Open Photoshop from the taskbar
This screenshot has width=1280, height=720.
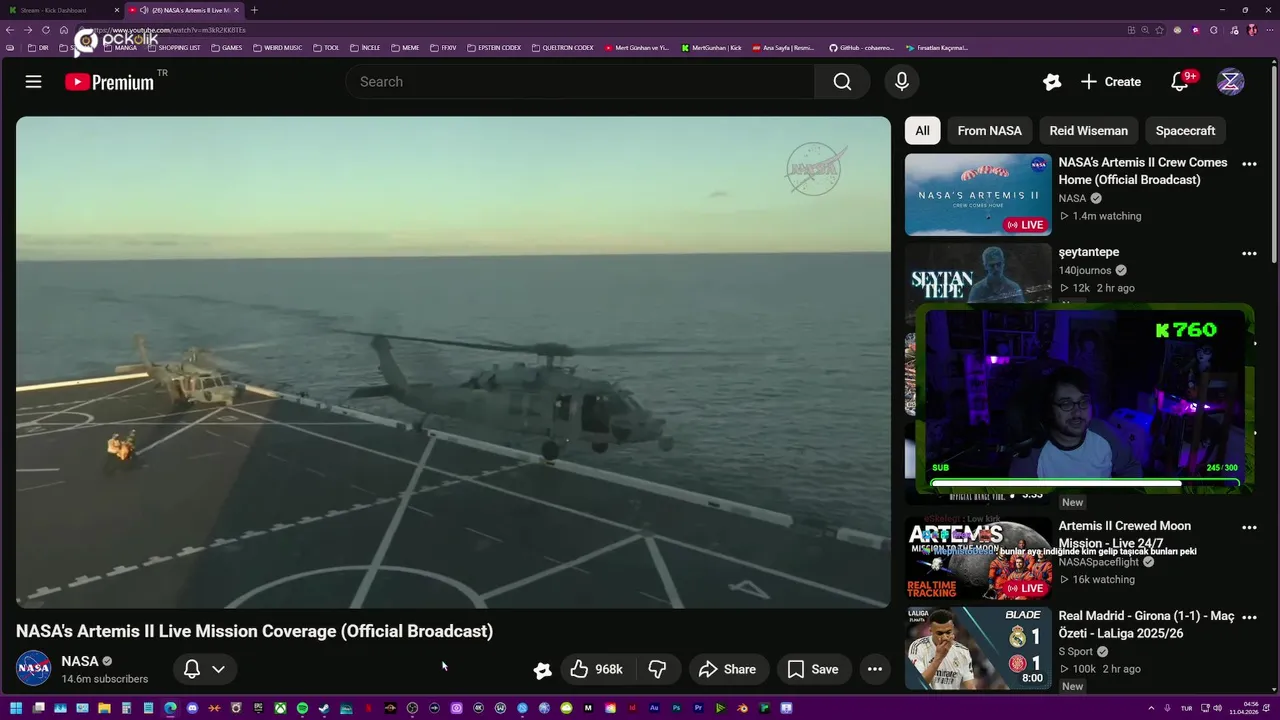676,708
